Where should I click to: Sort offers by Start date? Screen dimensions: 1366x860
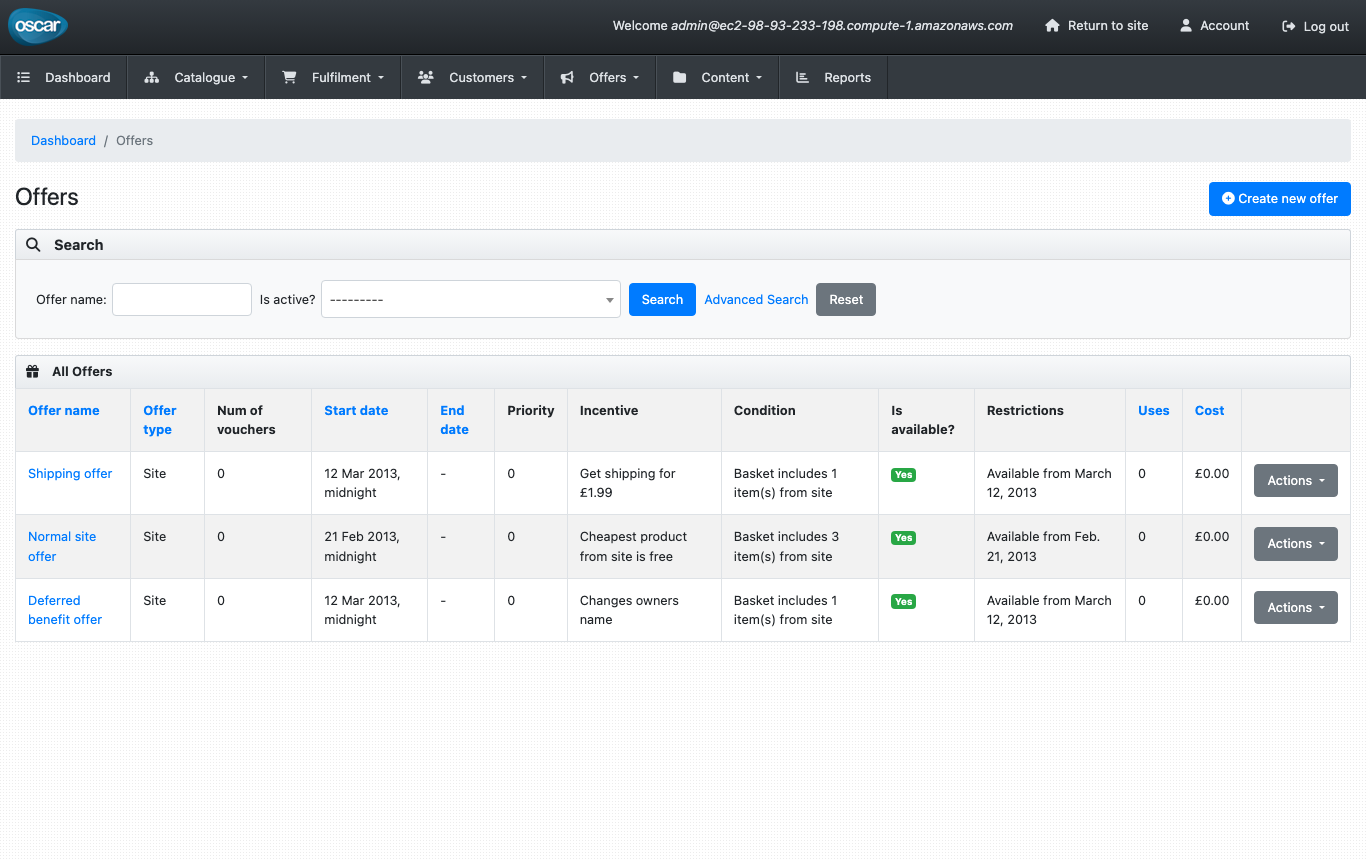point(356,411)
